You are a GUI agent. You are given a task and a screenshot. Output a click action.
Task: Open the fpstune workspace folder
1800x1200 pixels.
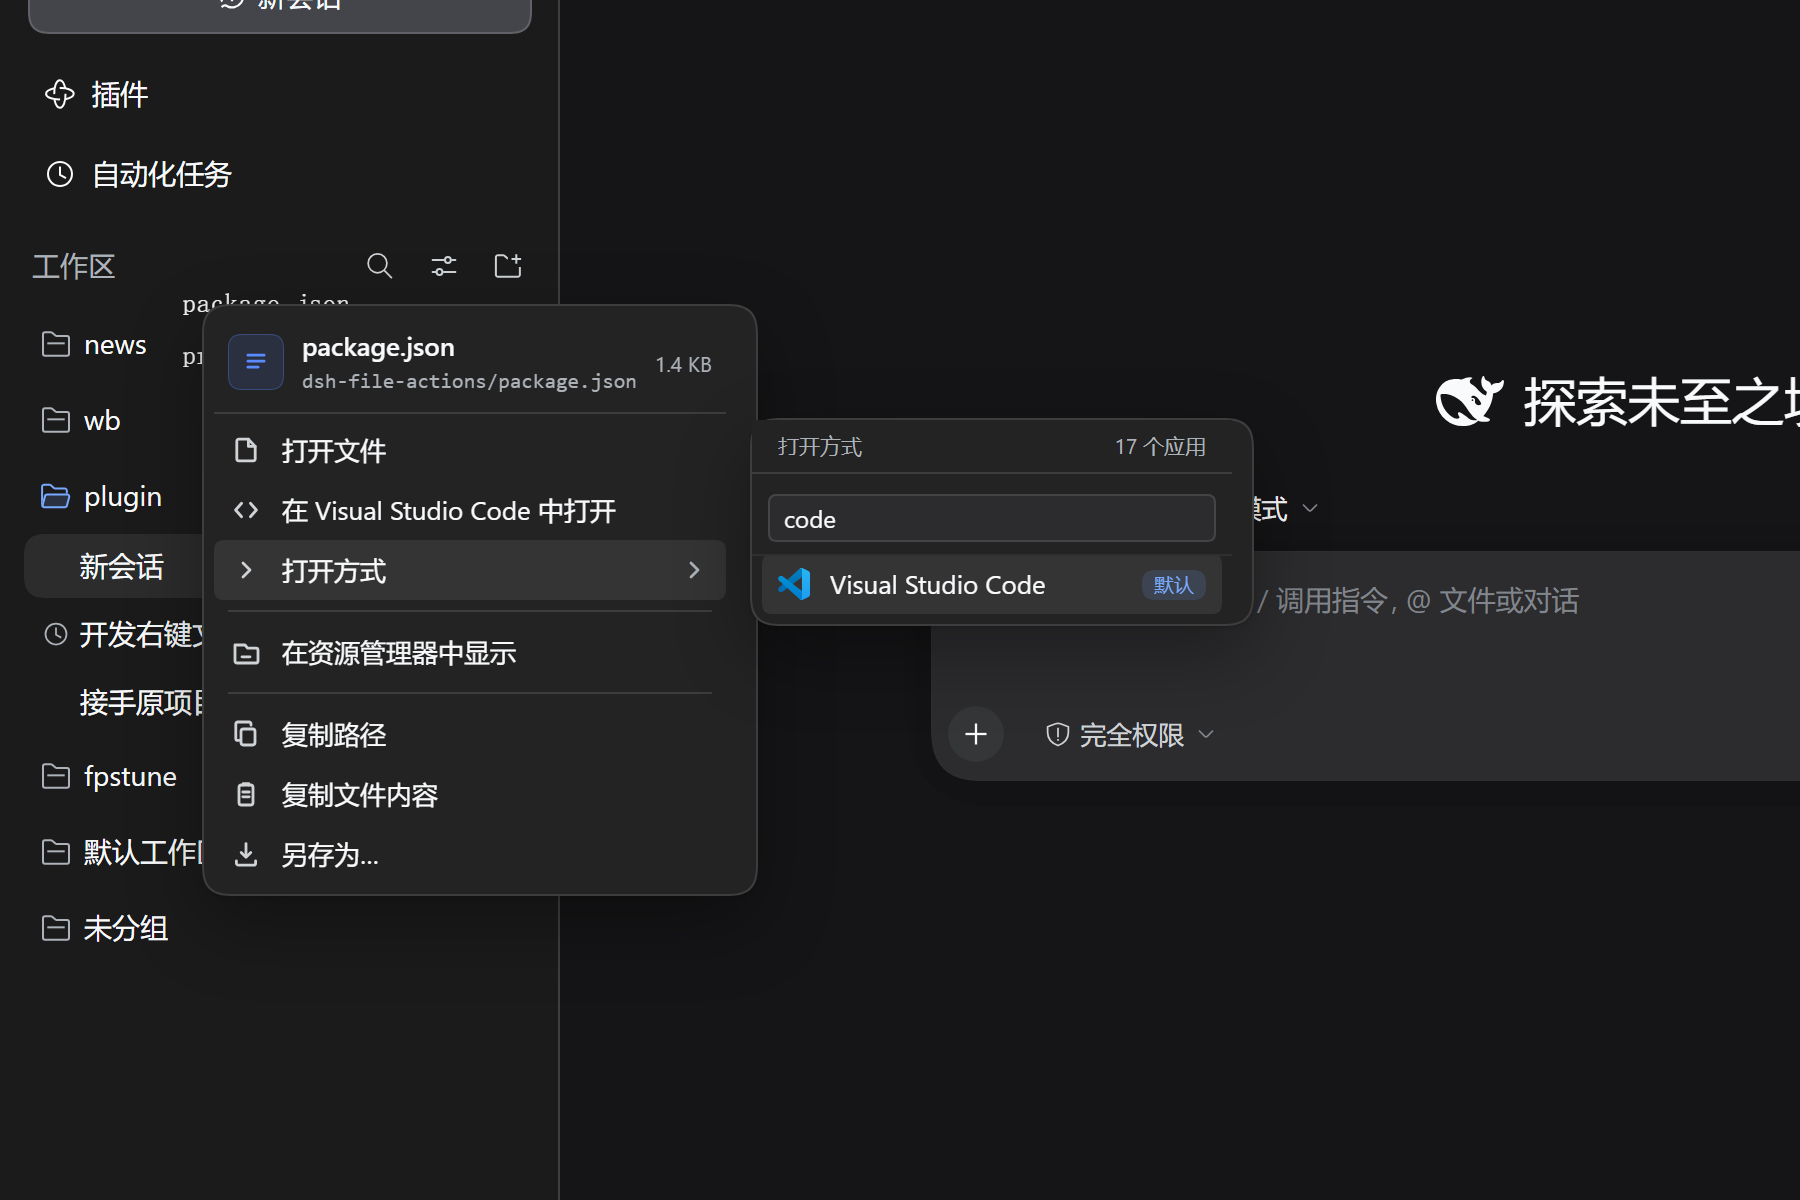tap(109, 777)
